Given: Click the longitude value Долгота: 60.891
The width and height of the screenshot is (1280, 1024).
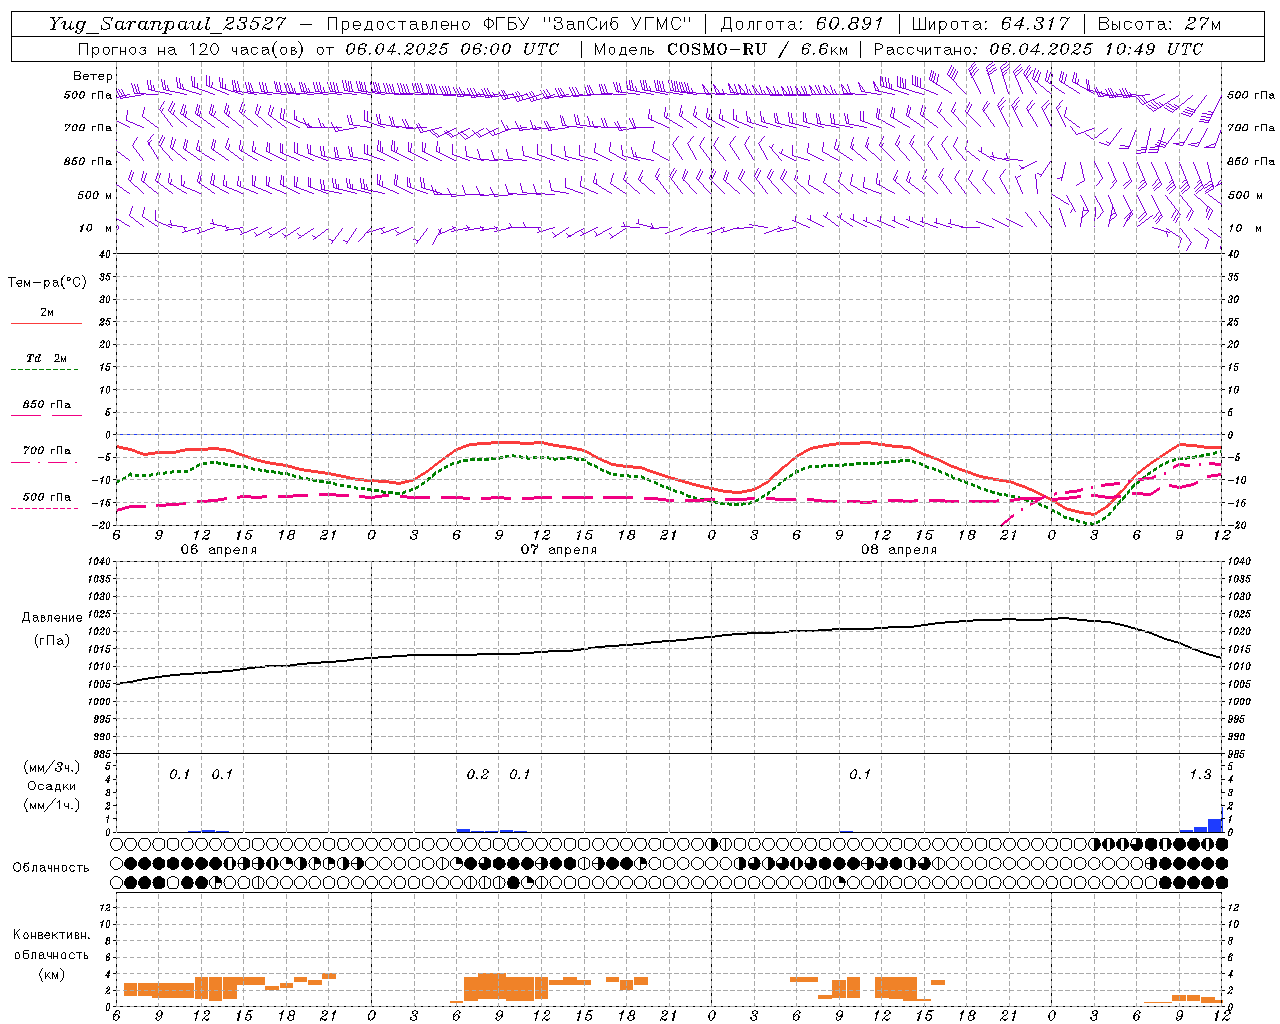Looking at the screenshot, I should (x=802, y=24).
